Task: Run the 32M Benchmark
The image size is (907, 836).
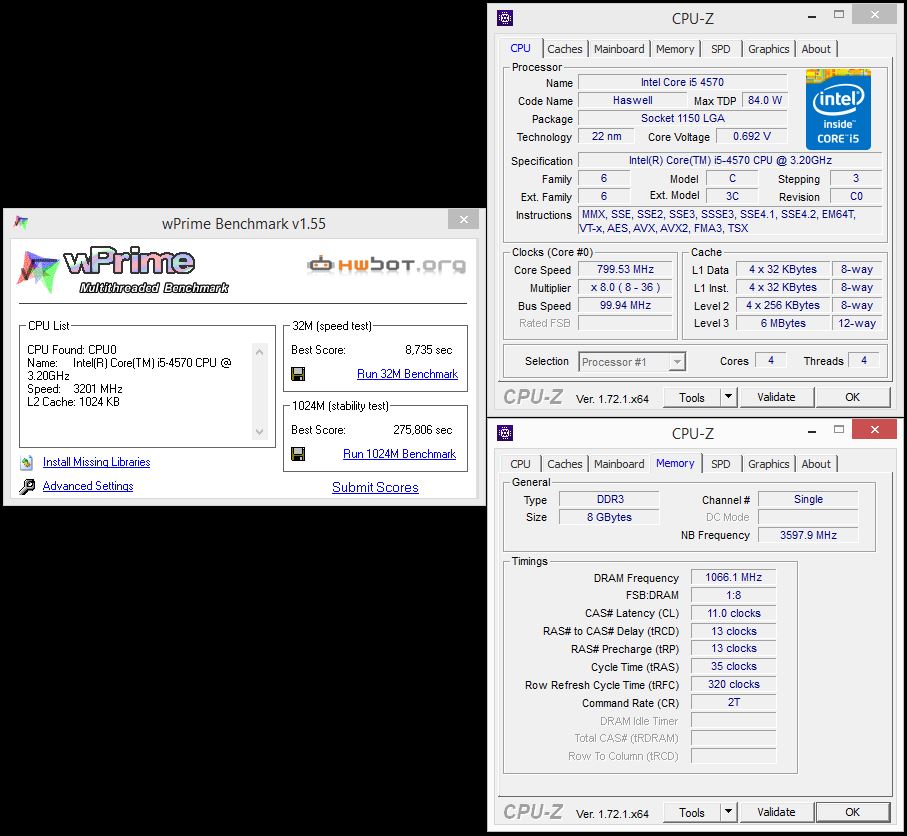Action: coord(407,374)
